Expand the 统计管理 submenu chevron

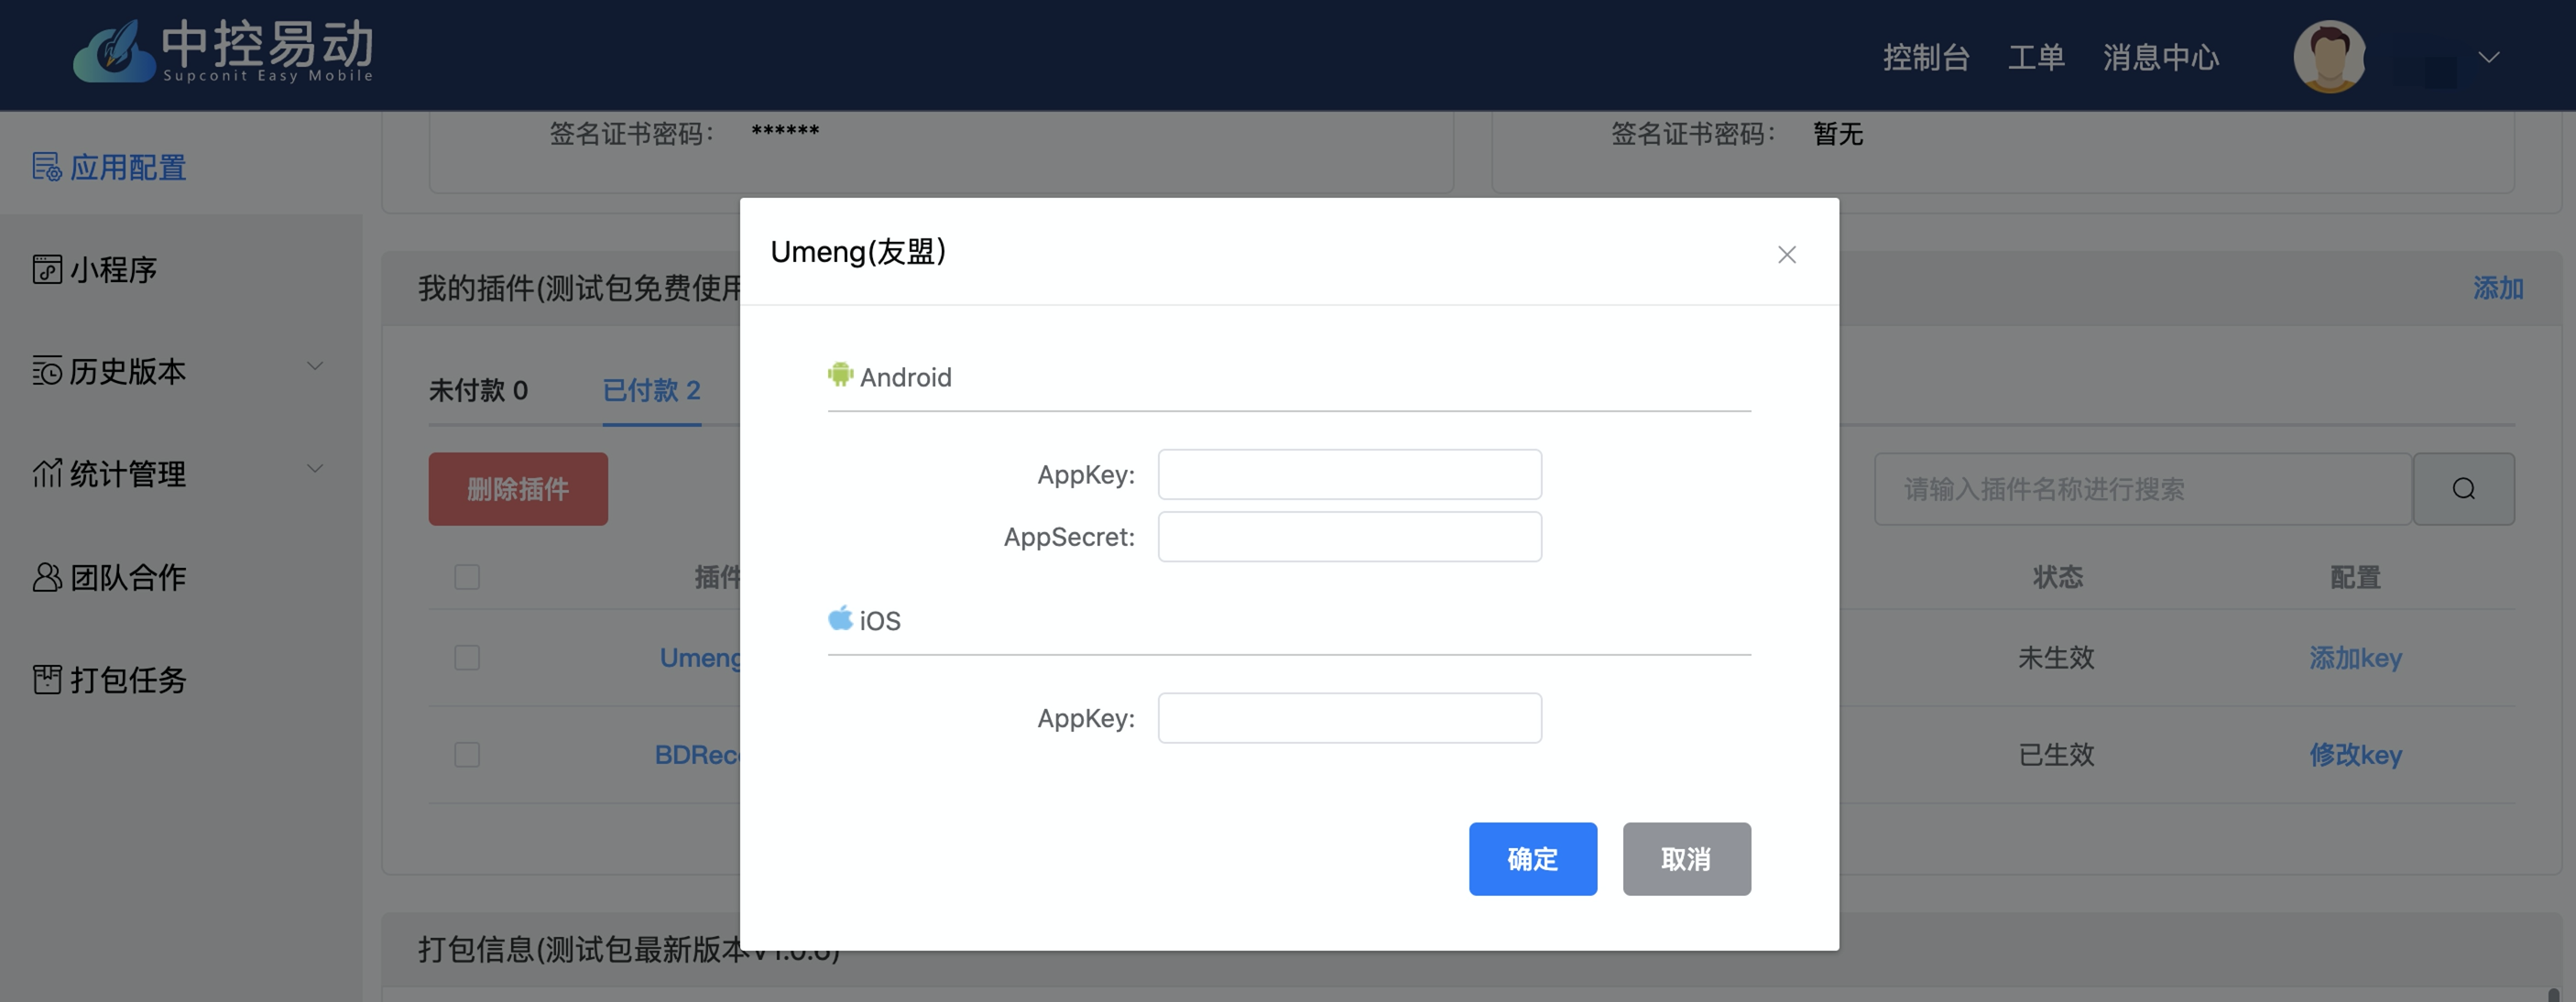315,469
